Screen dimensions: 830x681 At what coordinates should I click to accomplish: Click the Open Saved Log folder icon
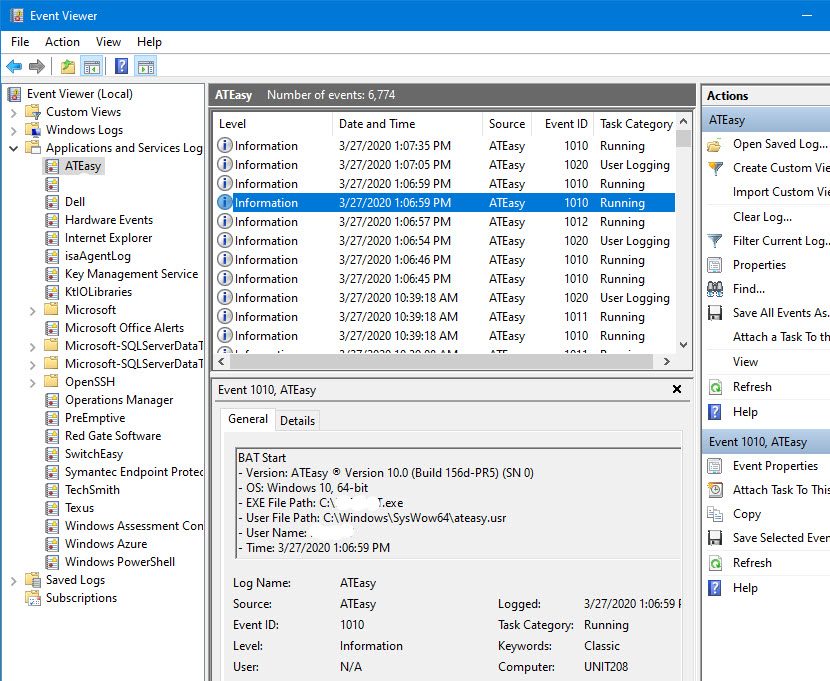(715, 144)
